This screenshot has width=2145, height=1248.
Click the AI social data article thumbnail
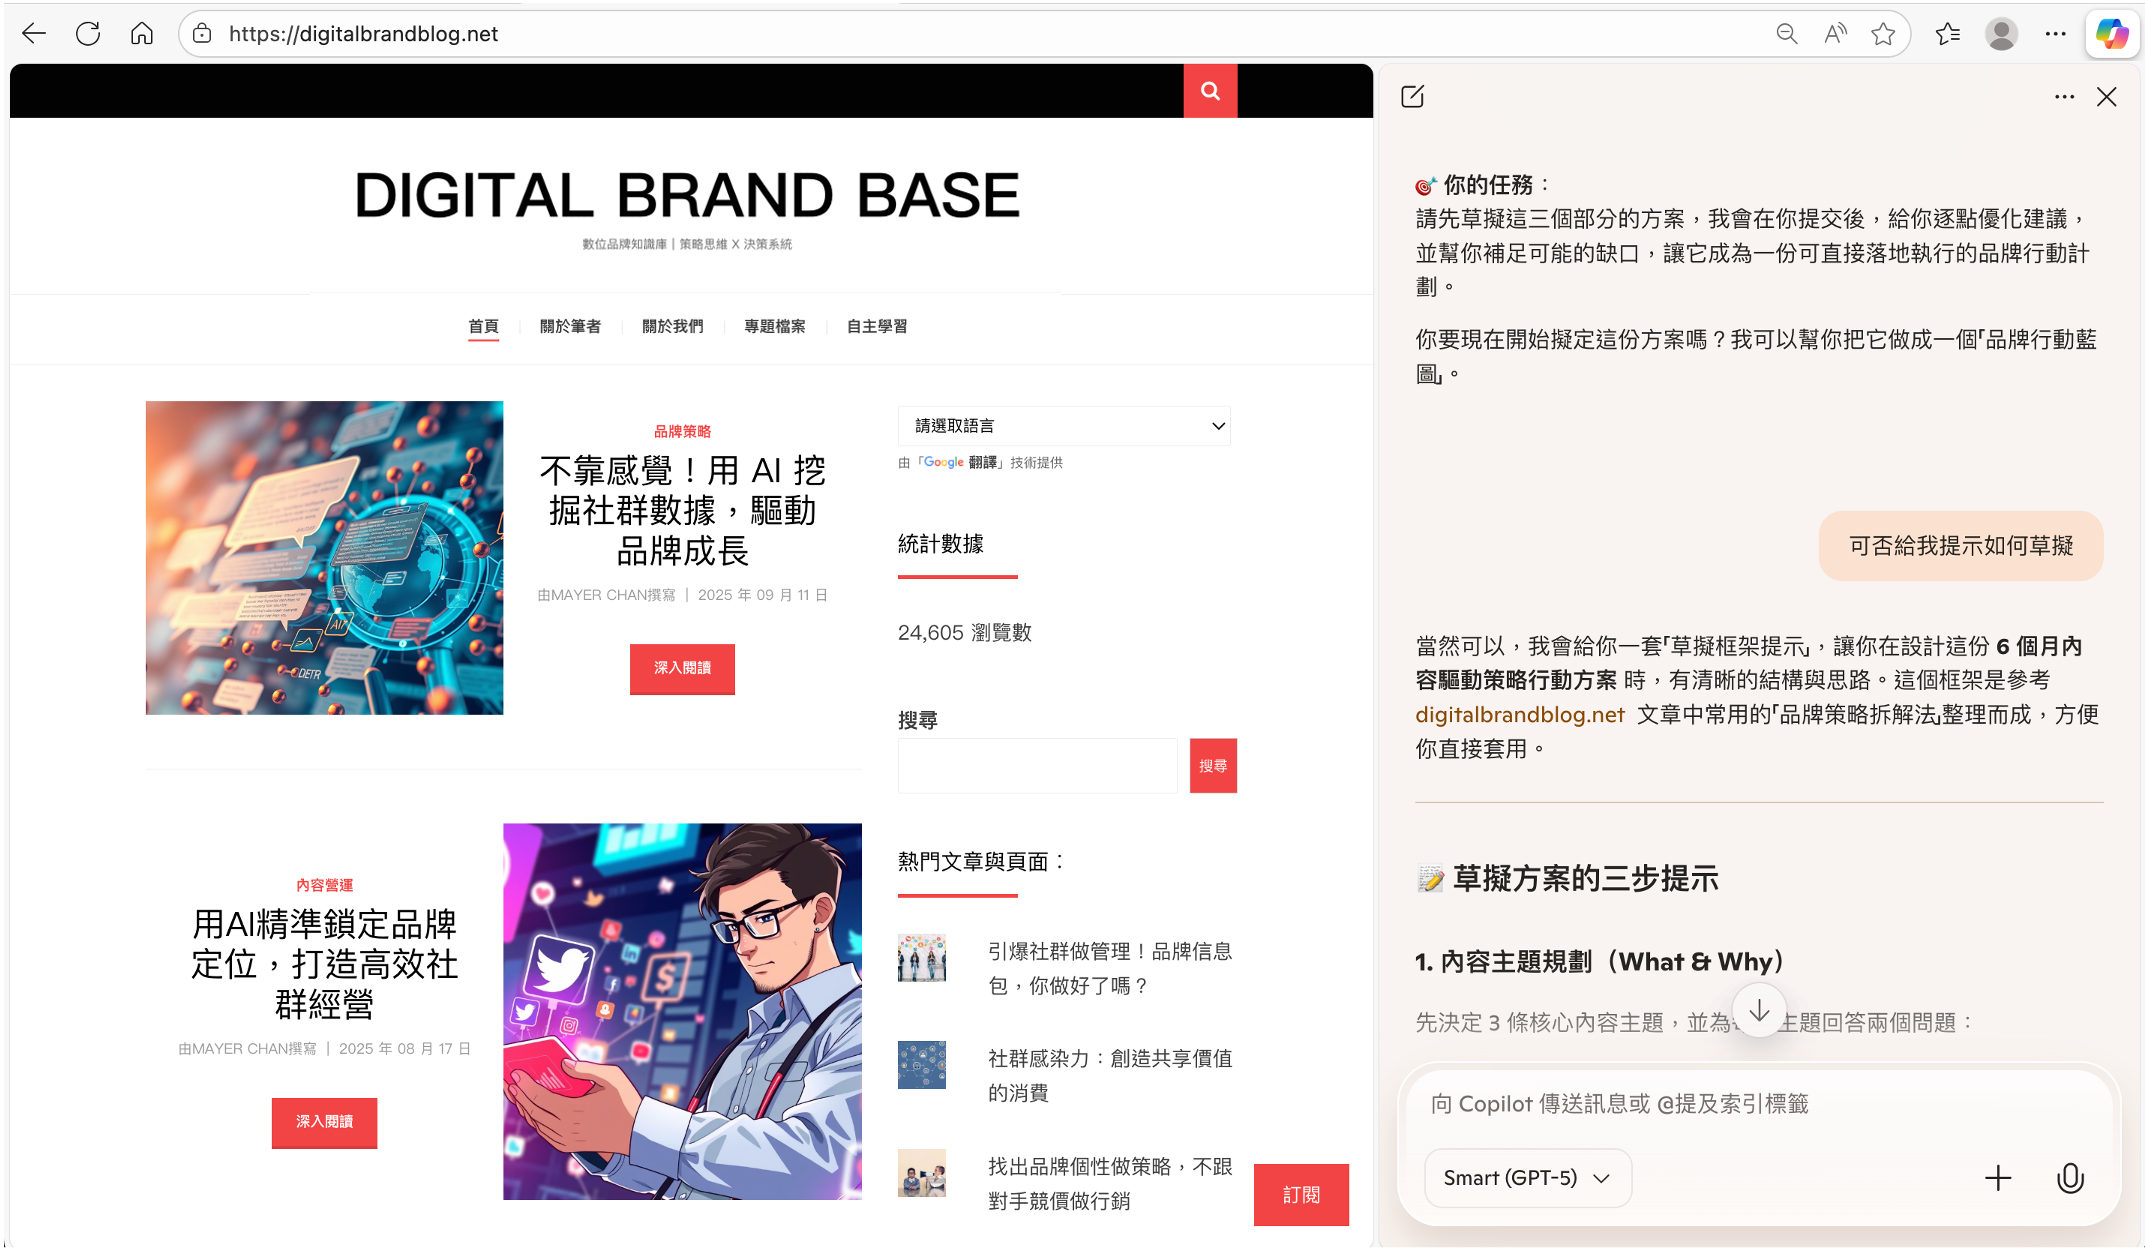324,558
